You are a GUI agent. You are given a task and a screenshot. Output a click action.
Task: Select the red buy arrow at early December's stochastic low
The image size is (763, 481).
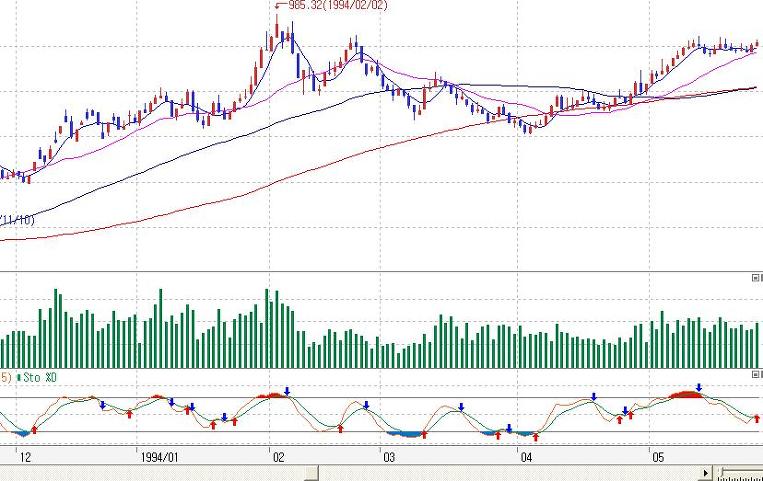point(34,429)
